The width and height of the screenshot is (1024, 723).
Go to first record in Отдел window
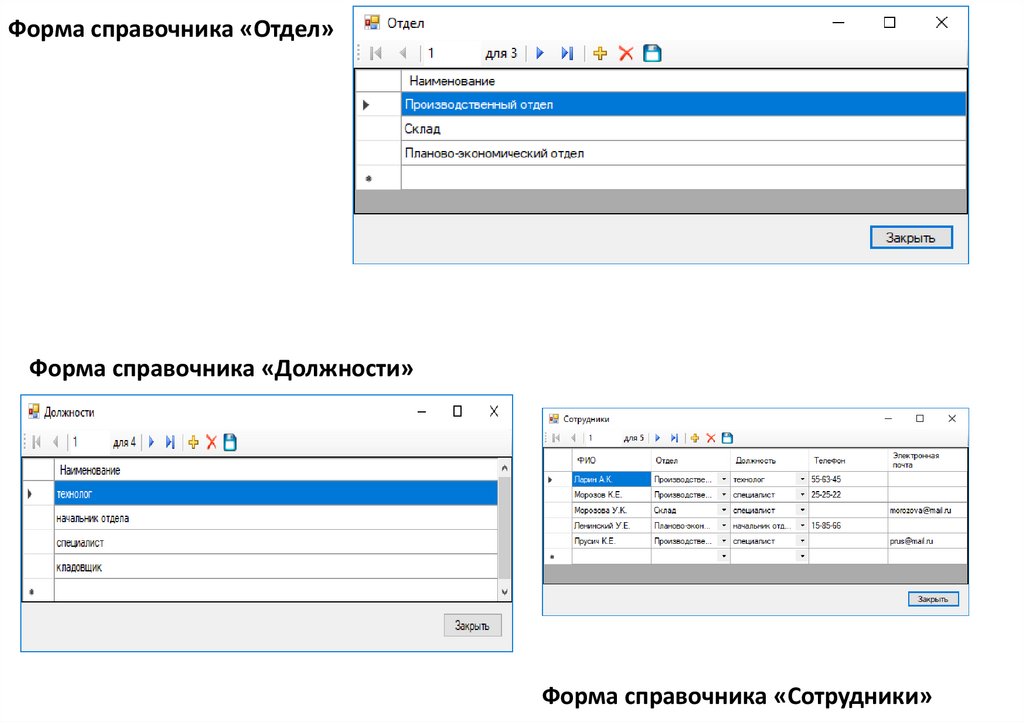tap(376, 54)
